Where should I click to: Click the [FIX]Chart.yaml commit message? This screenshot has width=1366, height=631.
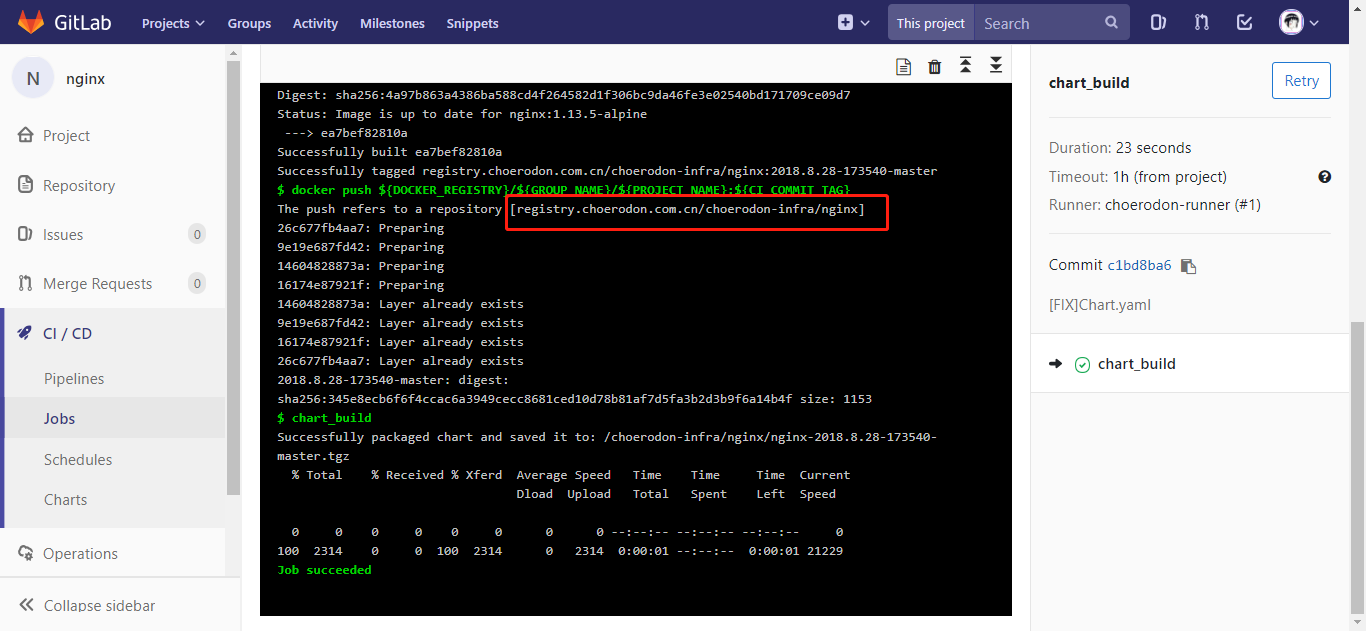pos(1100,305)
